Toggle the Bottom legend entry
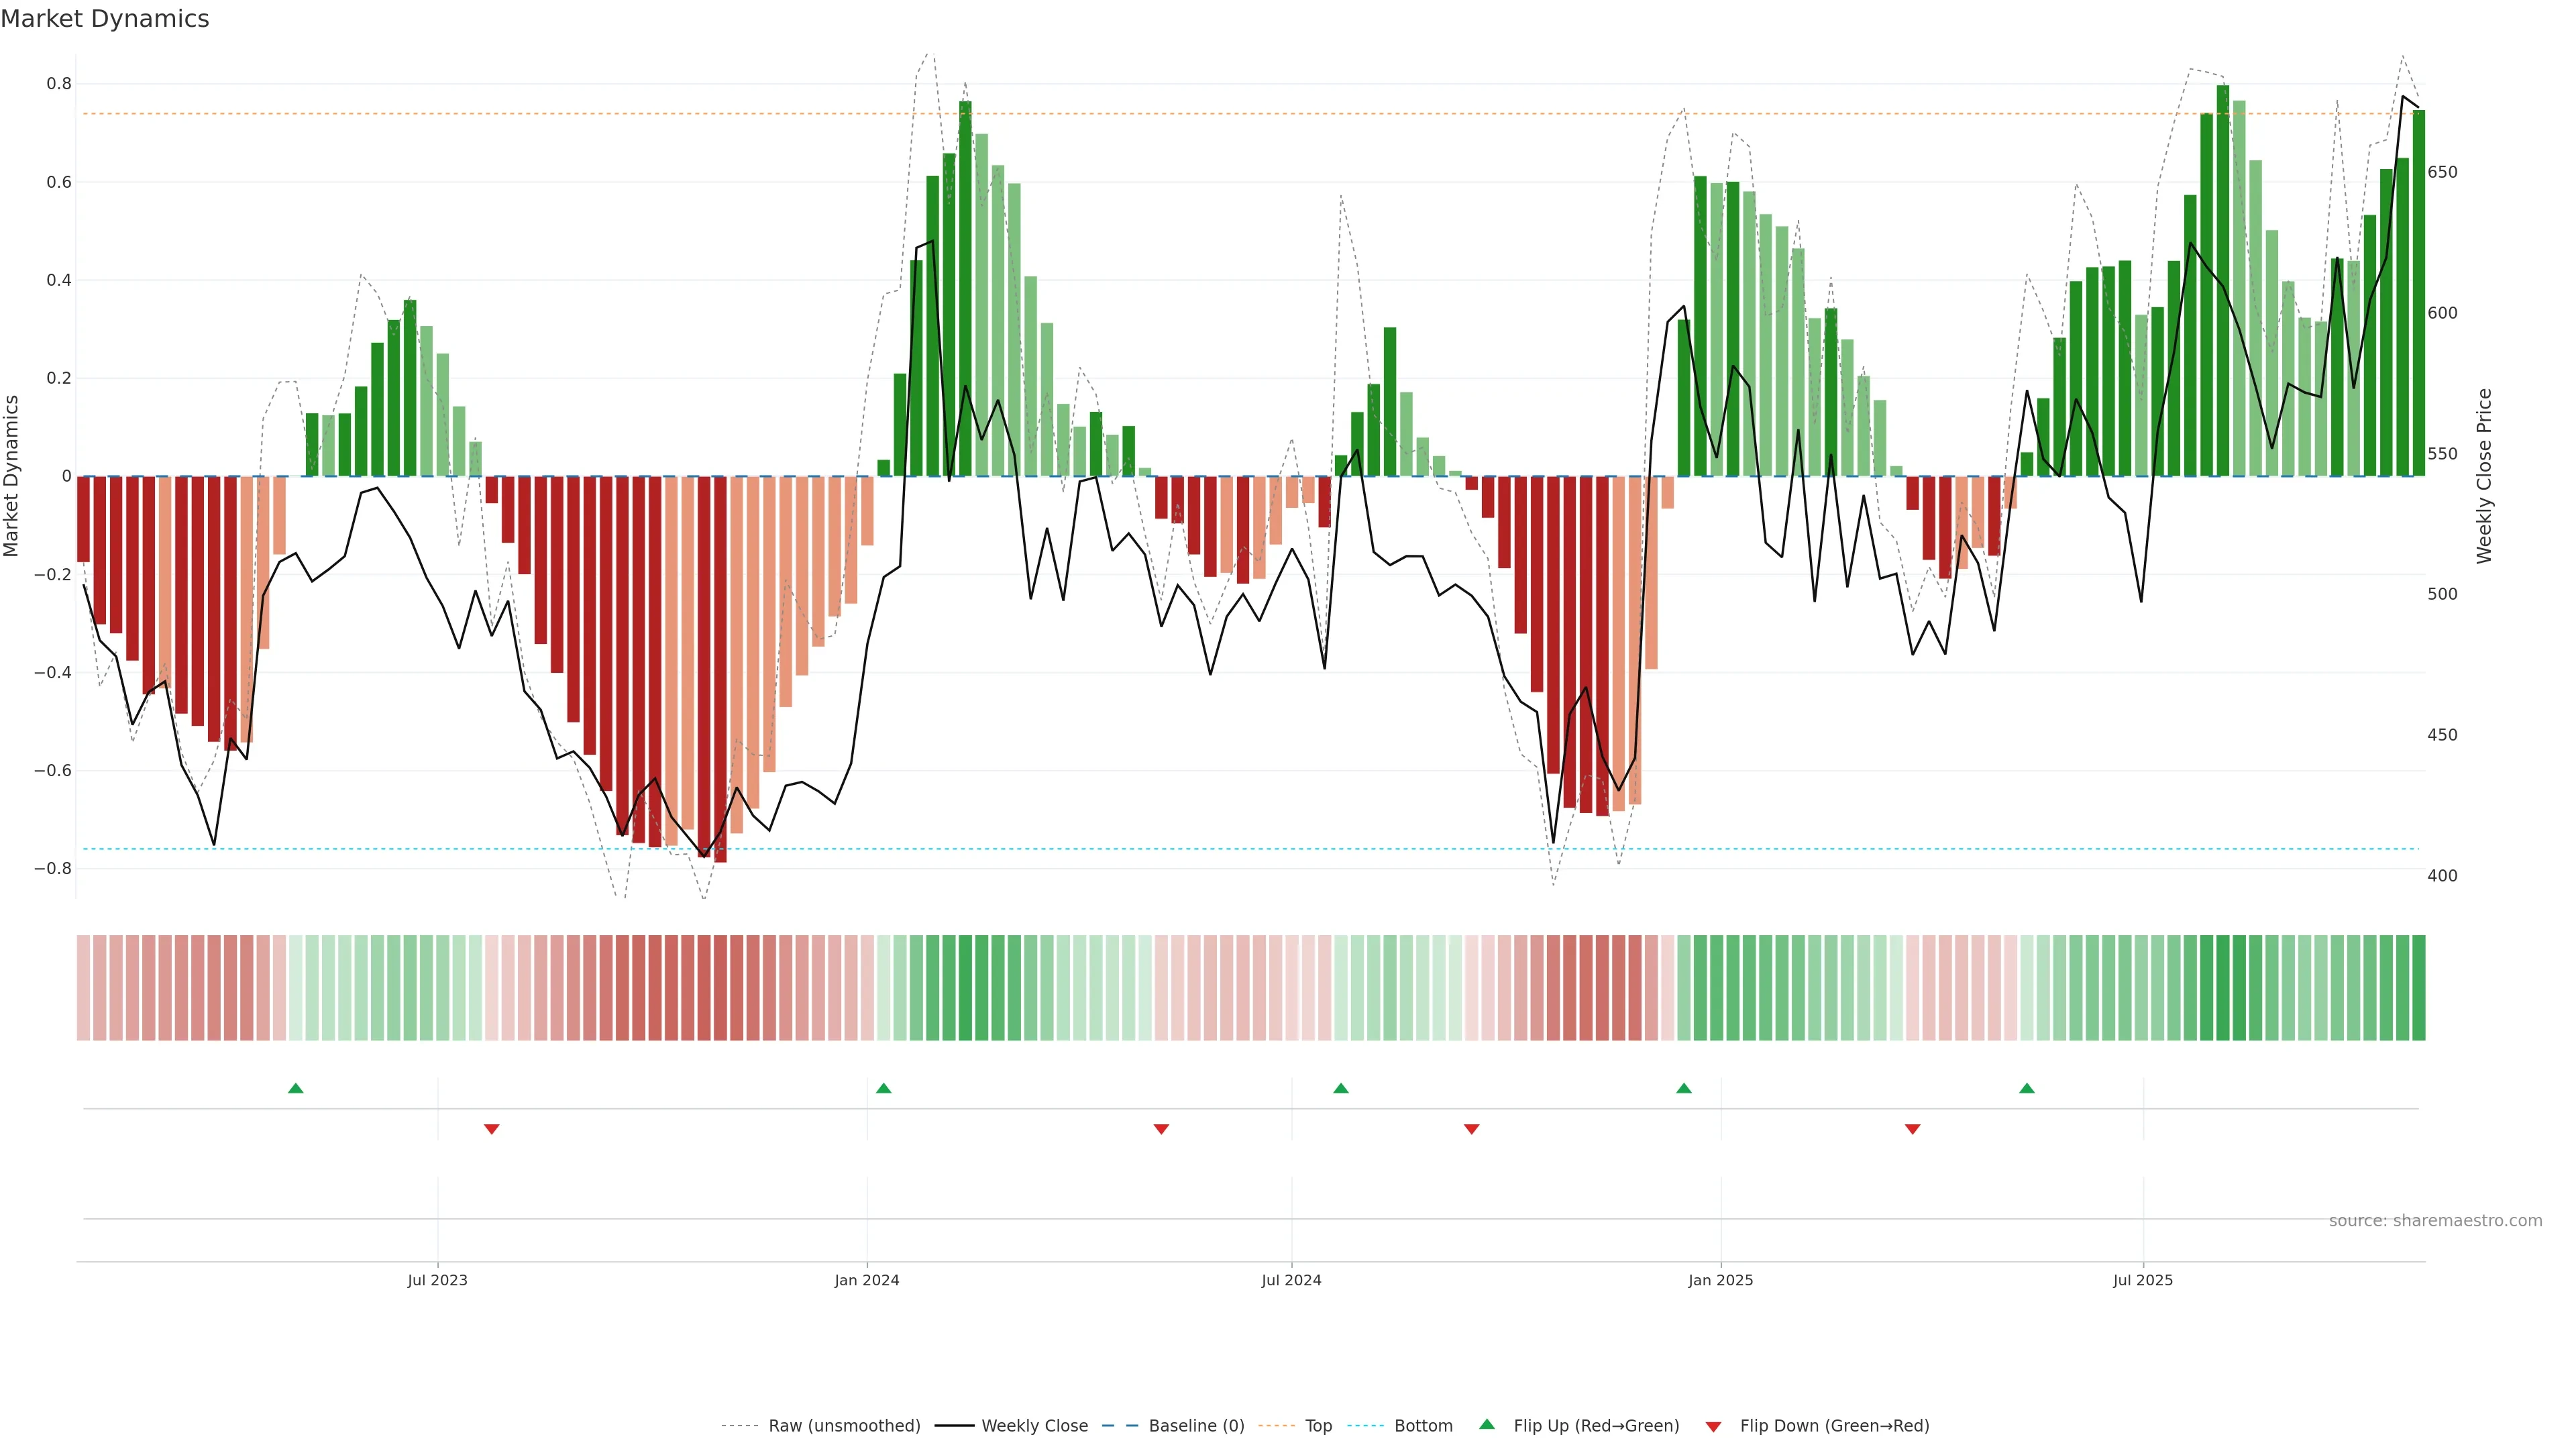The width and height of the screenshot is (2576, 1449). coord(1423,1426)
